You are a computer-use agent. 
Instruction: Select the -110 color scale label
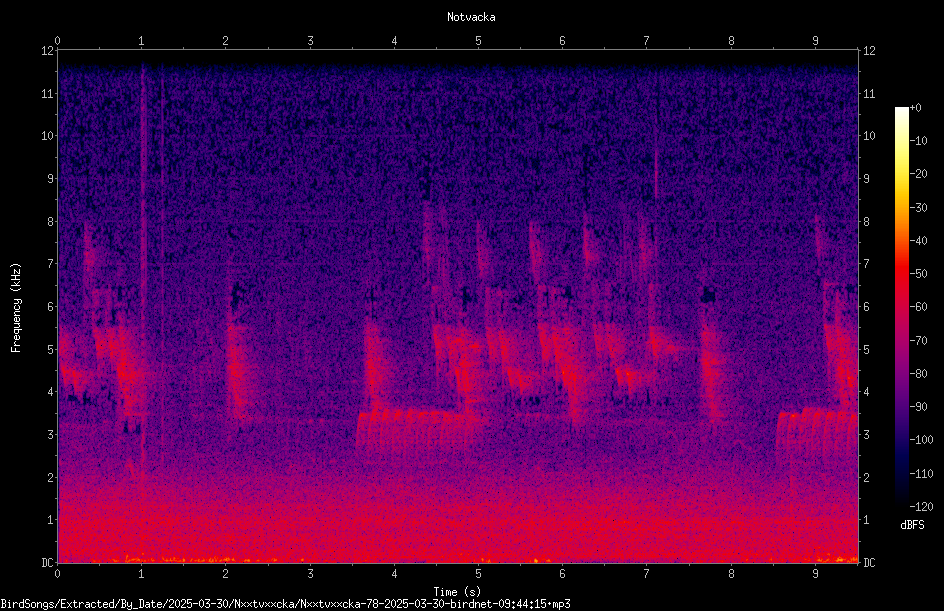pyautogui.click(x=922, y=474)
